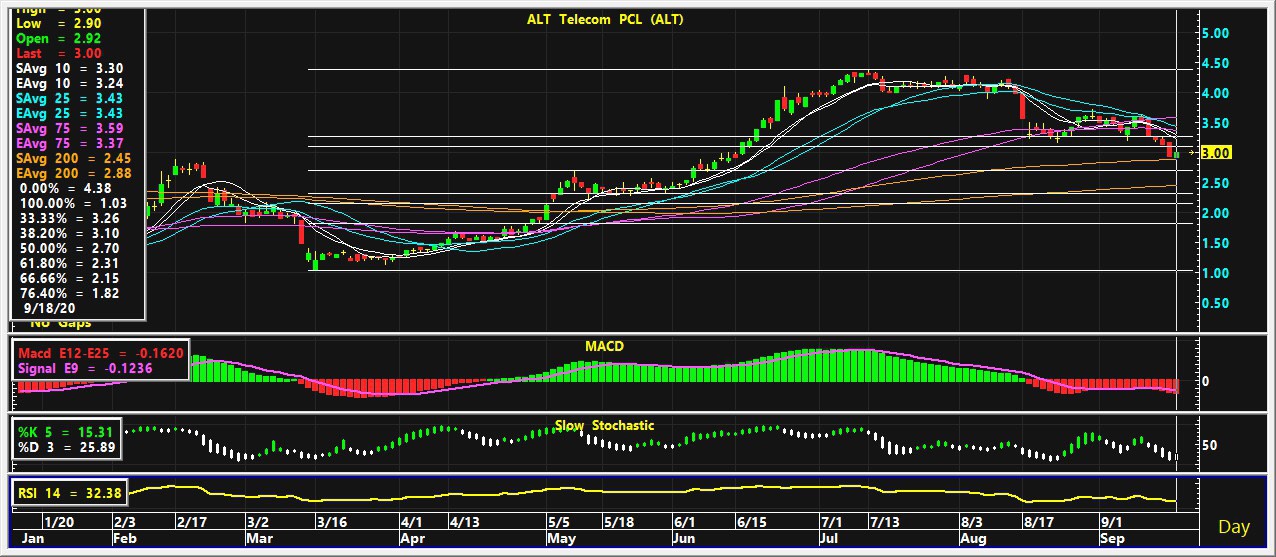The image size is (1276, 557).
Task: Click the 'Low = 2.90' legend entry
Action: click(60, 22)
